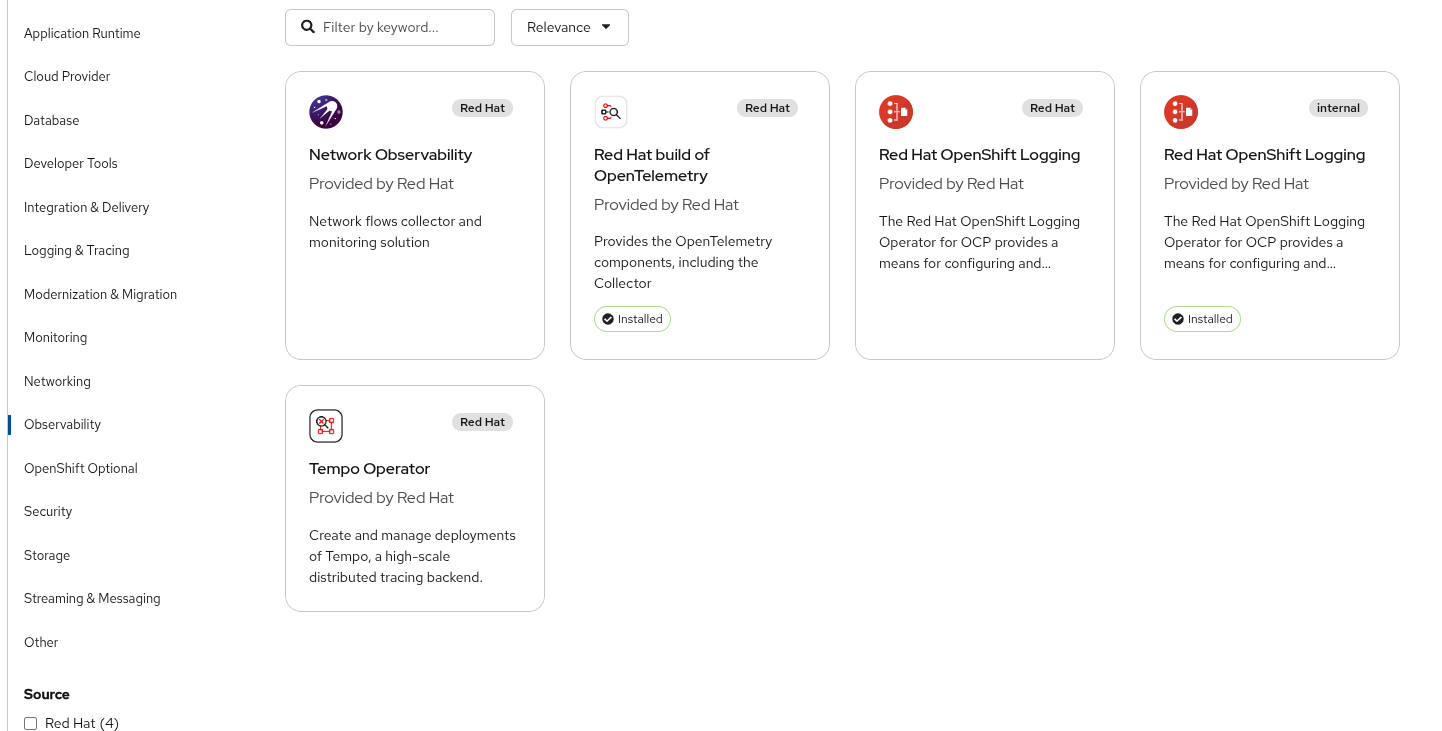The width and height of the screenshot is (1442, 731).
Task: Click the Installed checkmark on OpenTelemetry tile
Action: click(x=607, y=319)
